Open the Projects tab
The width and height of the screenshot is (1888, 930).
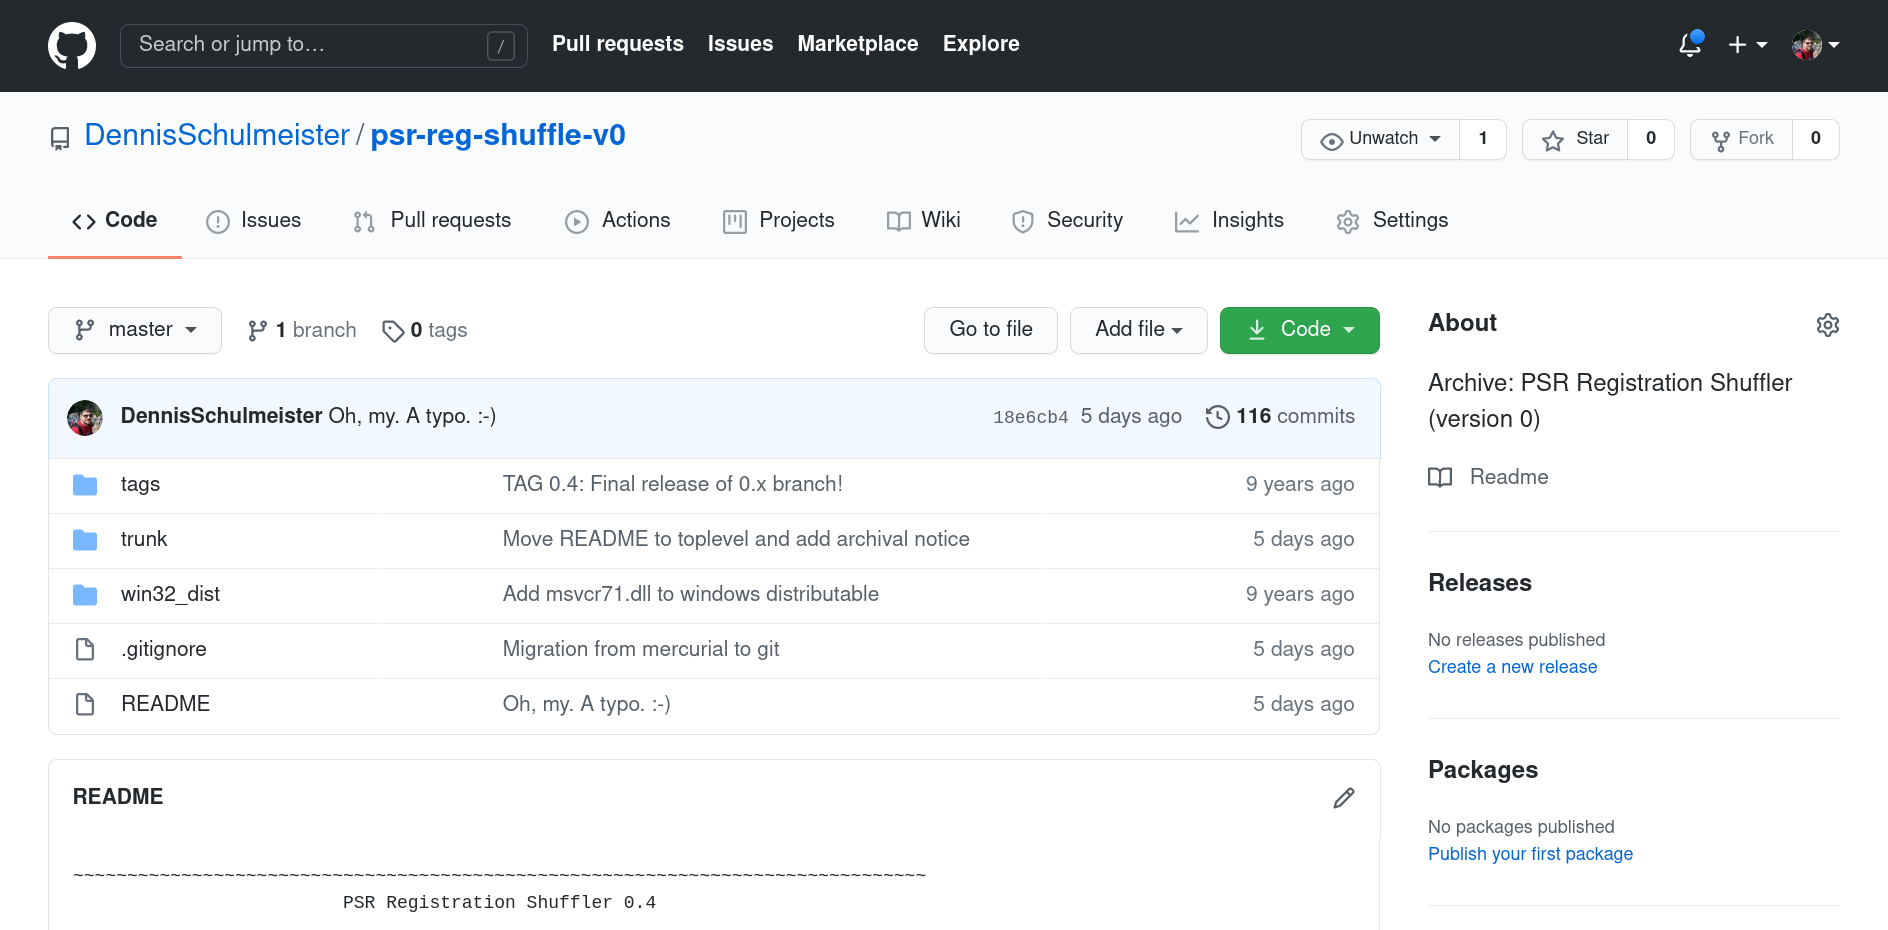(779, 220)
